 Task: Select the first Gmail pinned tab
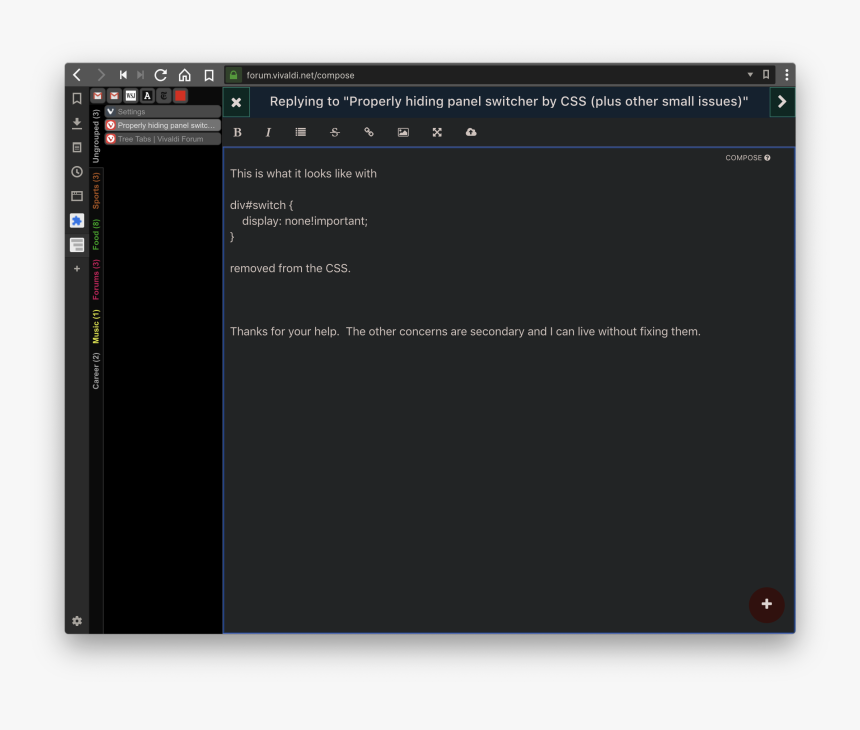click(98, 96)
